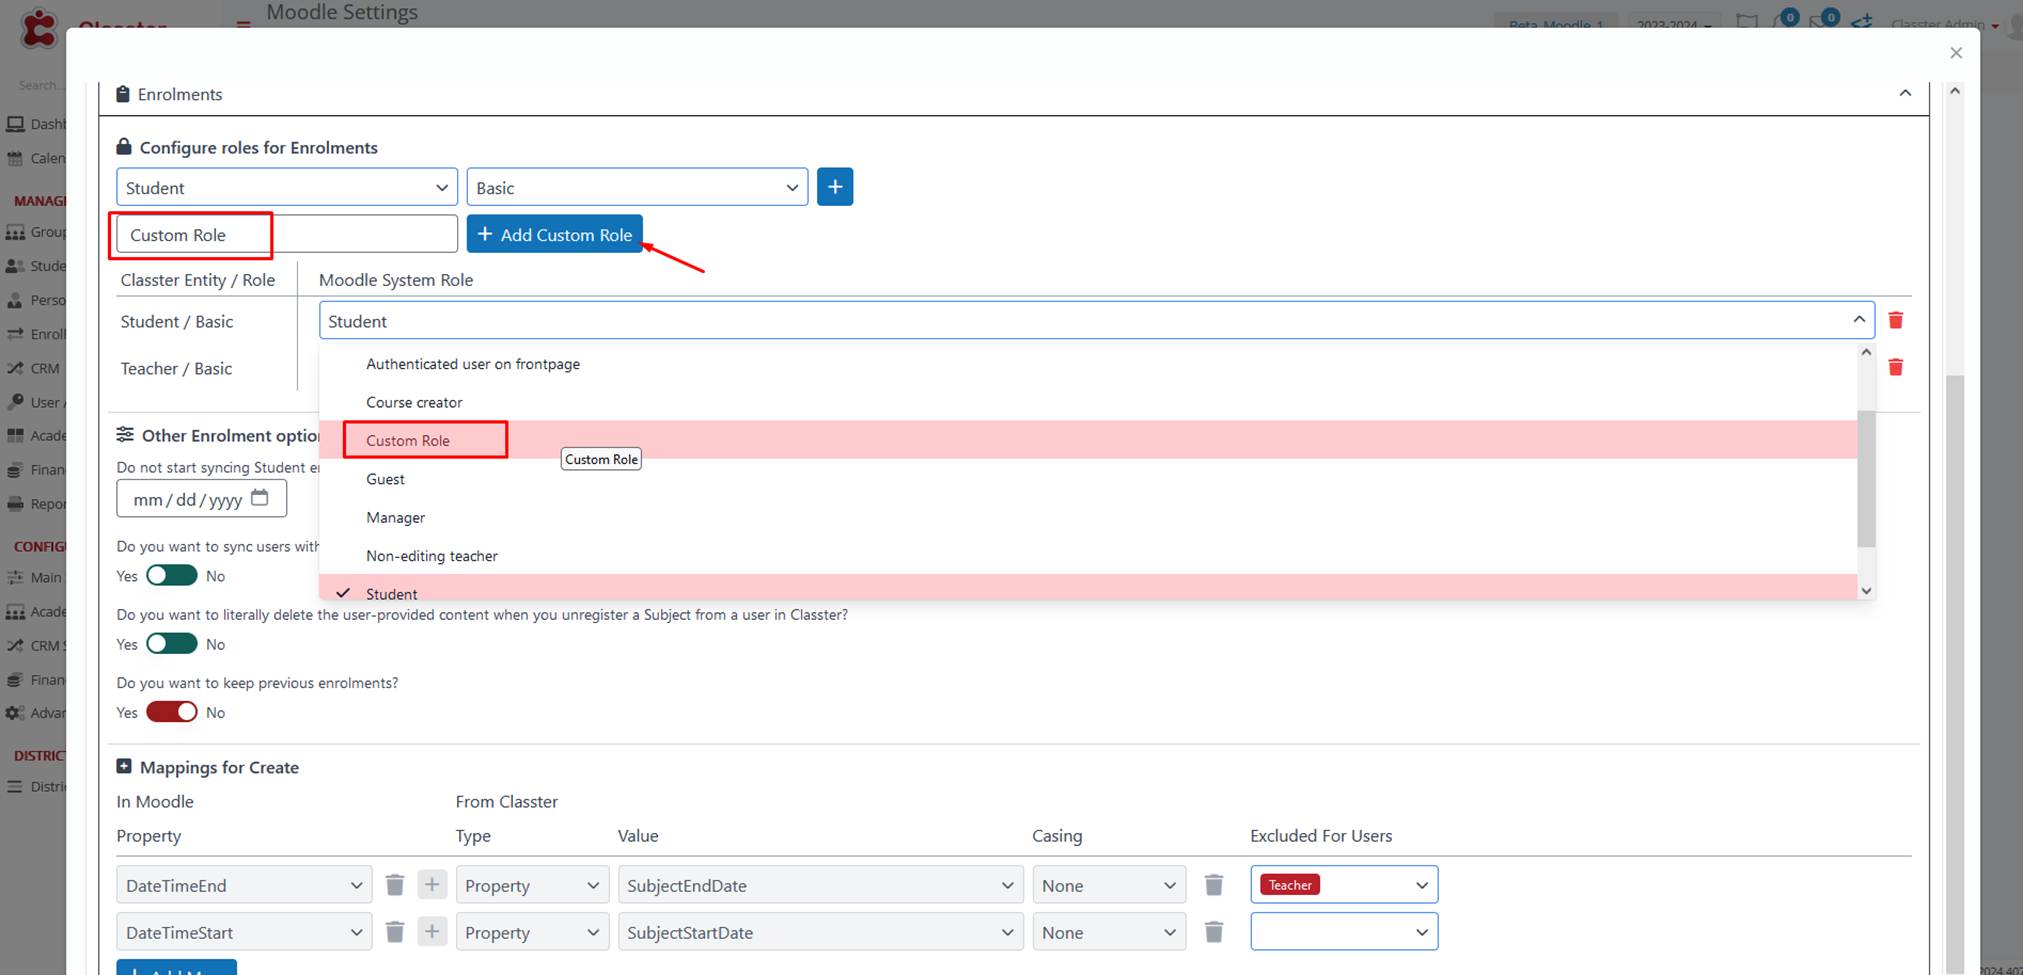
Task: Click the mm/dd/yyyy date input
Action: pos(201,498)
